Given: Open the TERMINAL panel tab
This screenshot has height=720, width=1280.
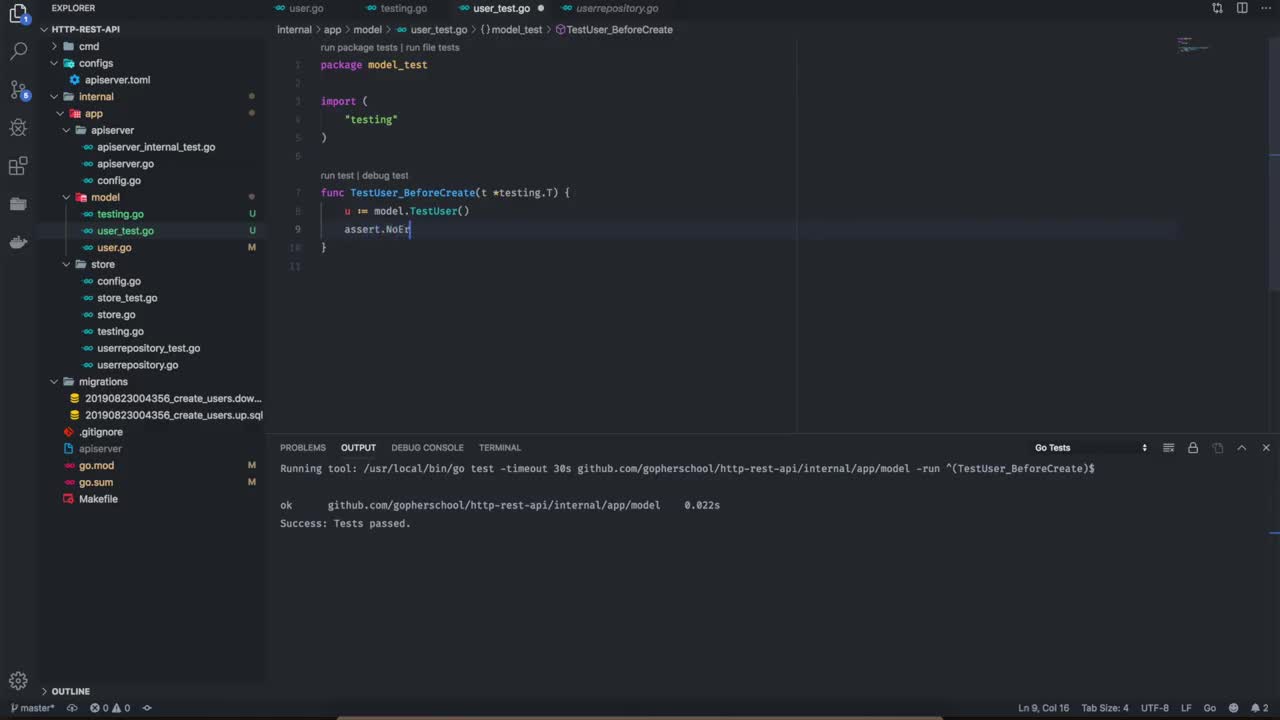Looking at the screenshot, I should [x=499, y=448].
